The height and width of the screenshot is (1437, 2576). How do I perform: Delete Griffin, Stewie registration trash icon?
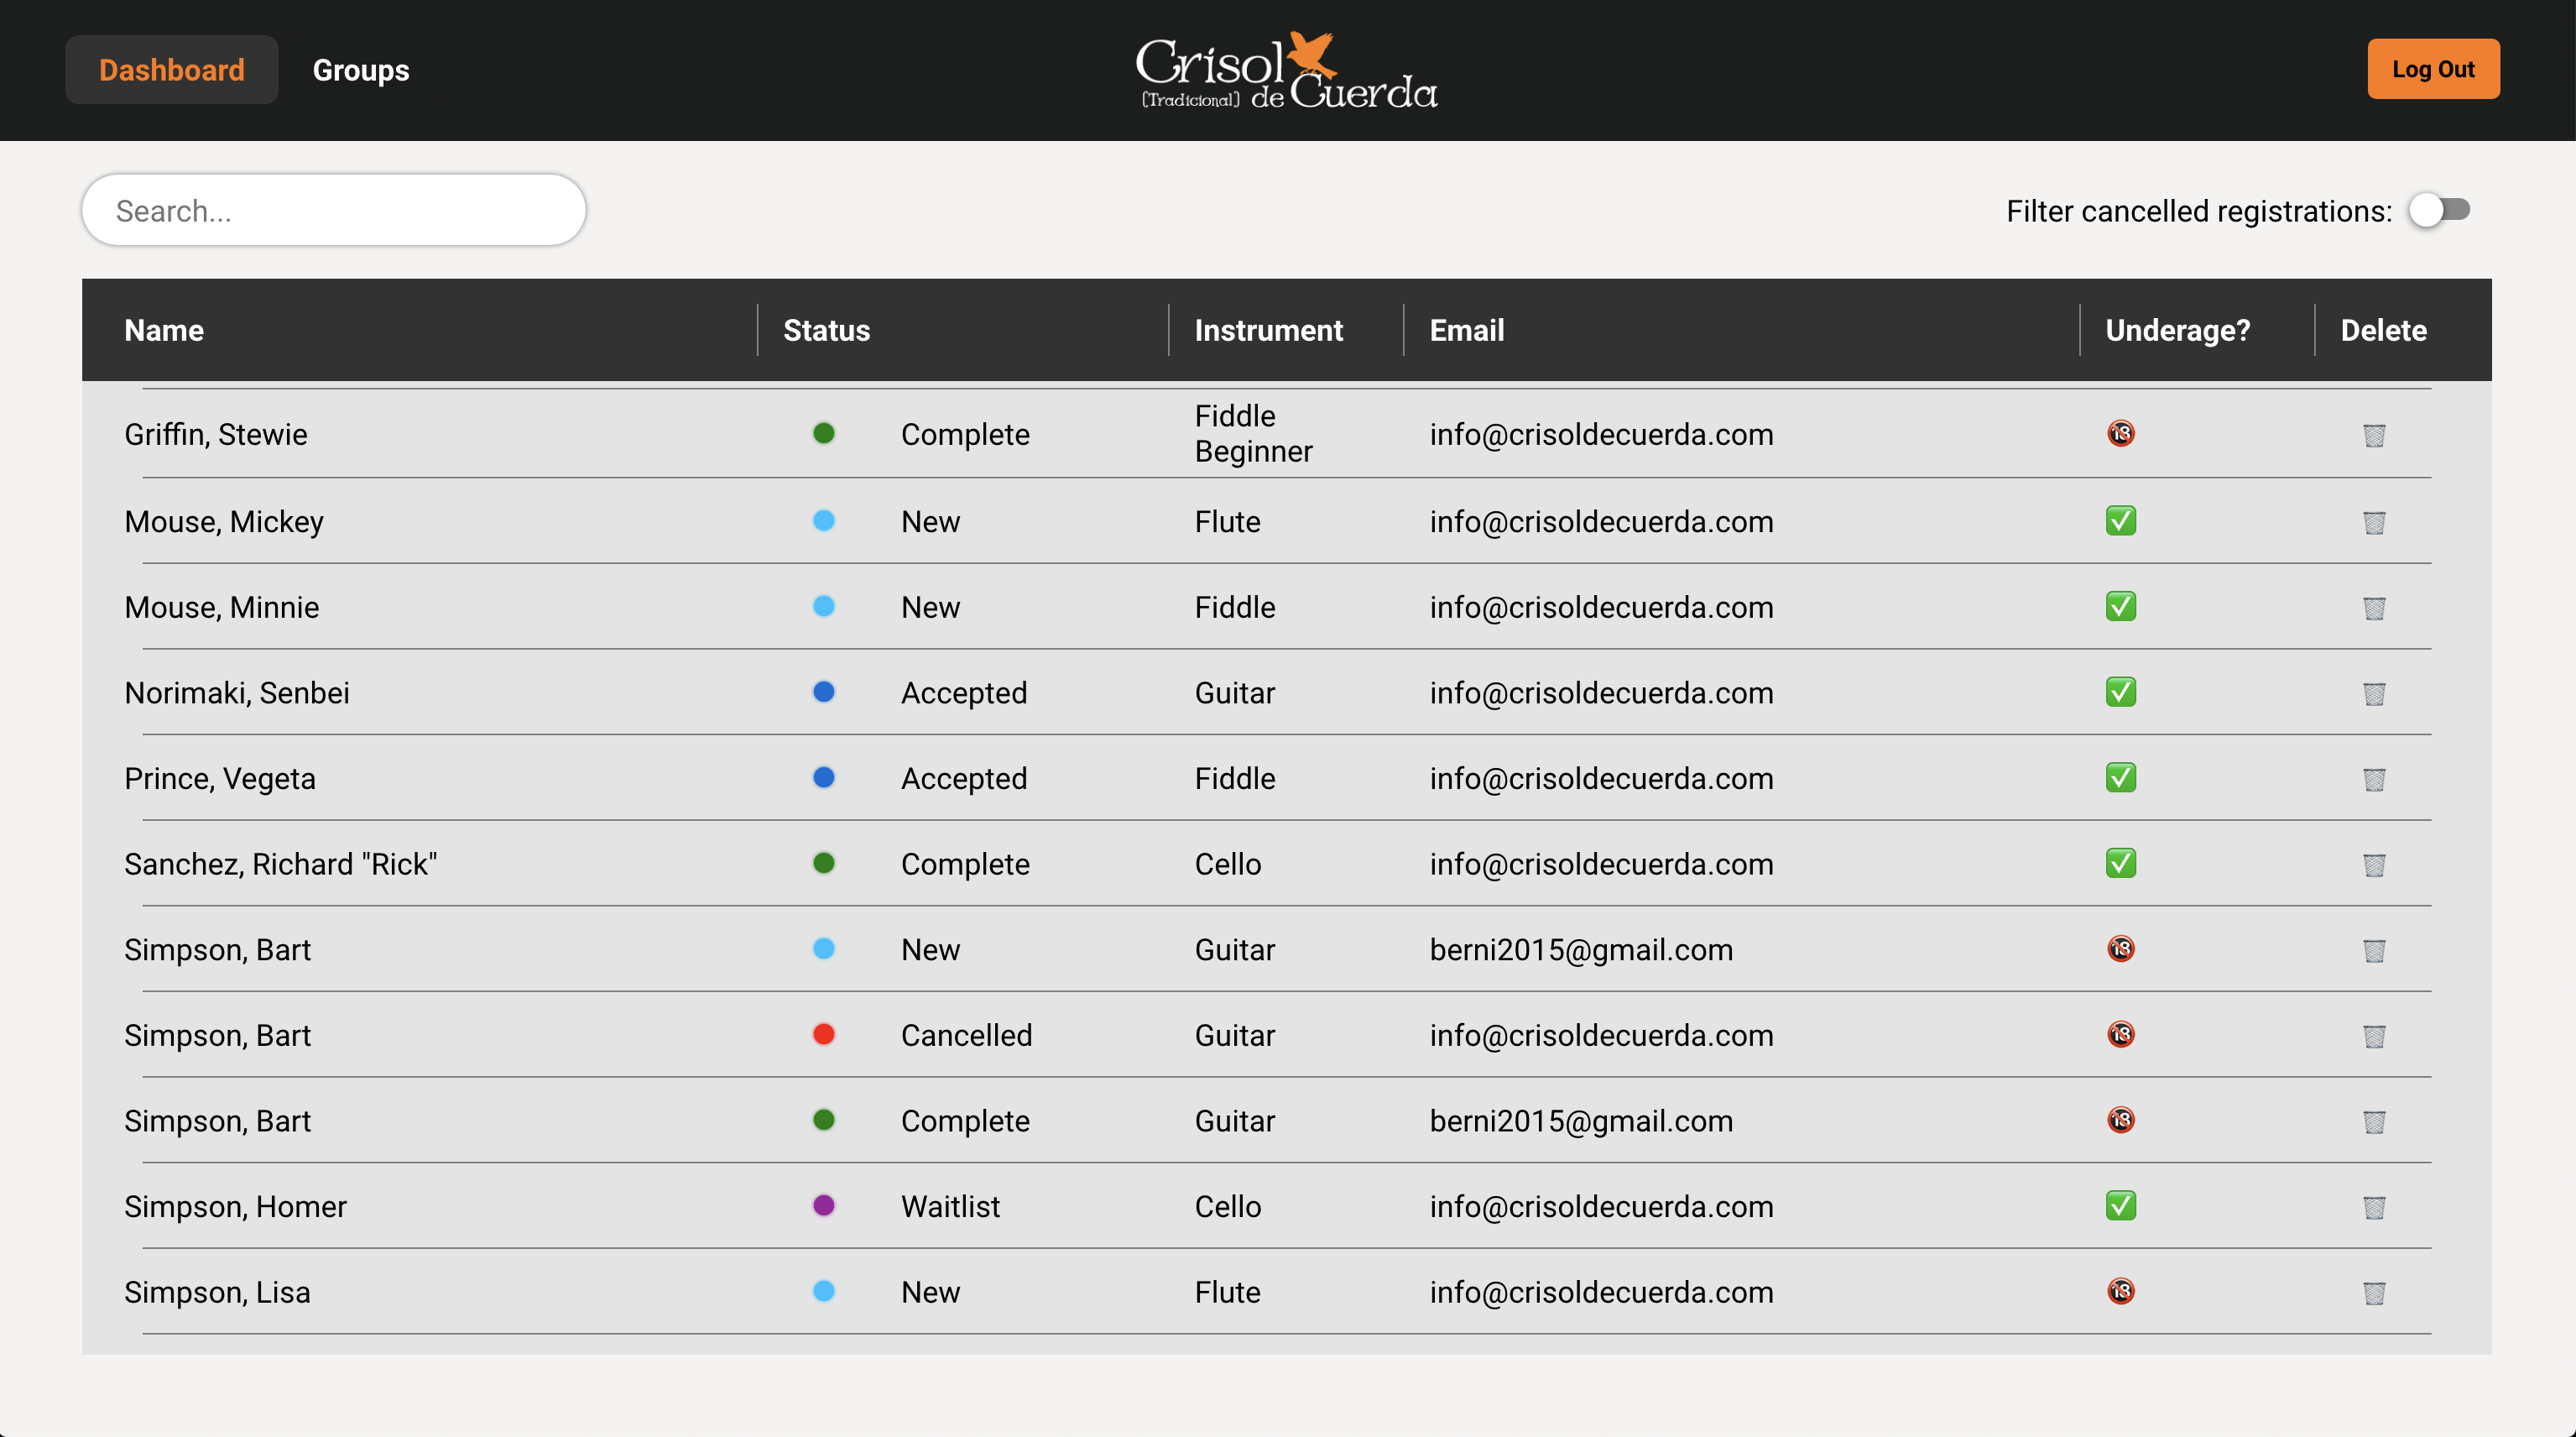pos(2374,435)
